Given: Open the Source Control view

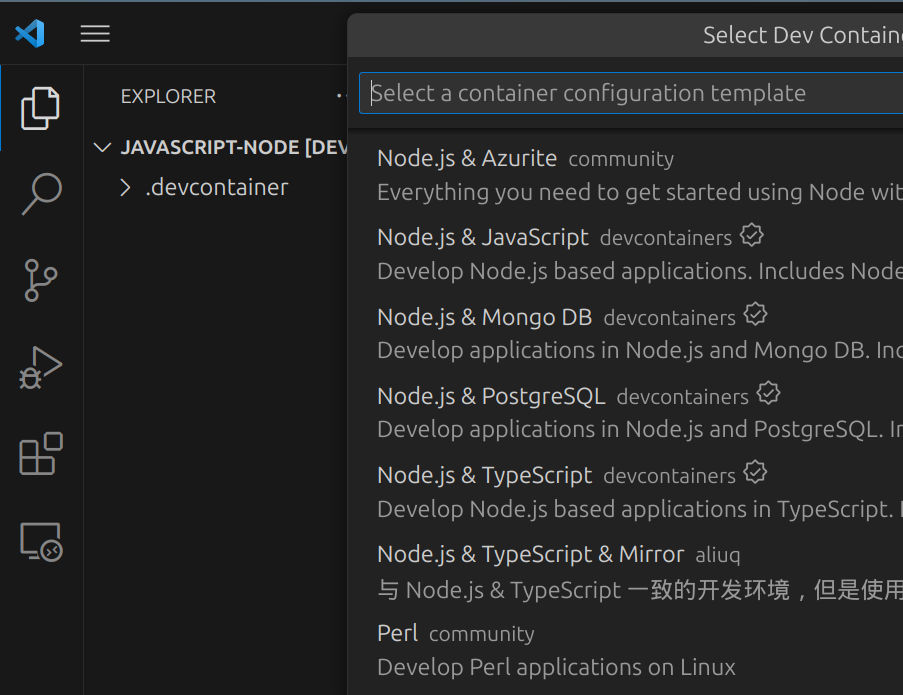Looking at the screenshot, I should click(x=41, y=281).
